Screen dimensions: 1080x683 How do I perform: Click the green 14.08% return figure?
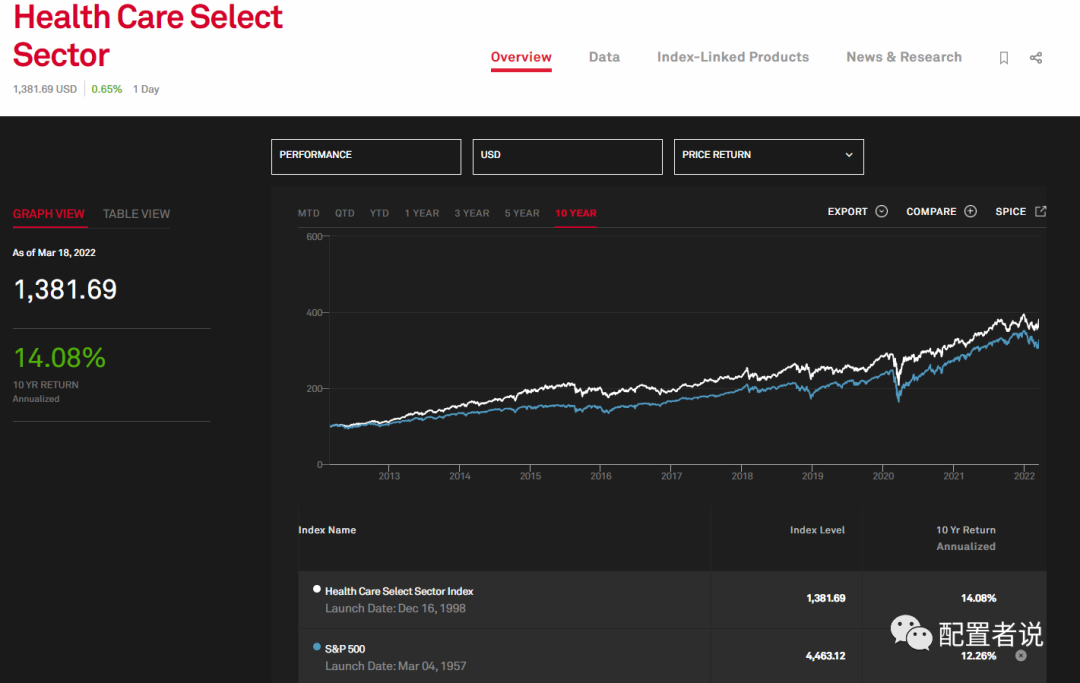point(60,358)
